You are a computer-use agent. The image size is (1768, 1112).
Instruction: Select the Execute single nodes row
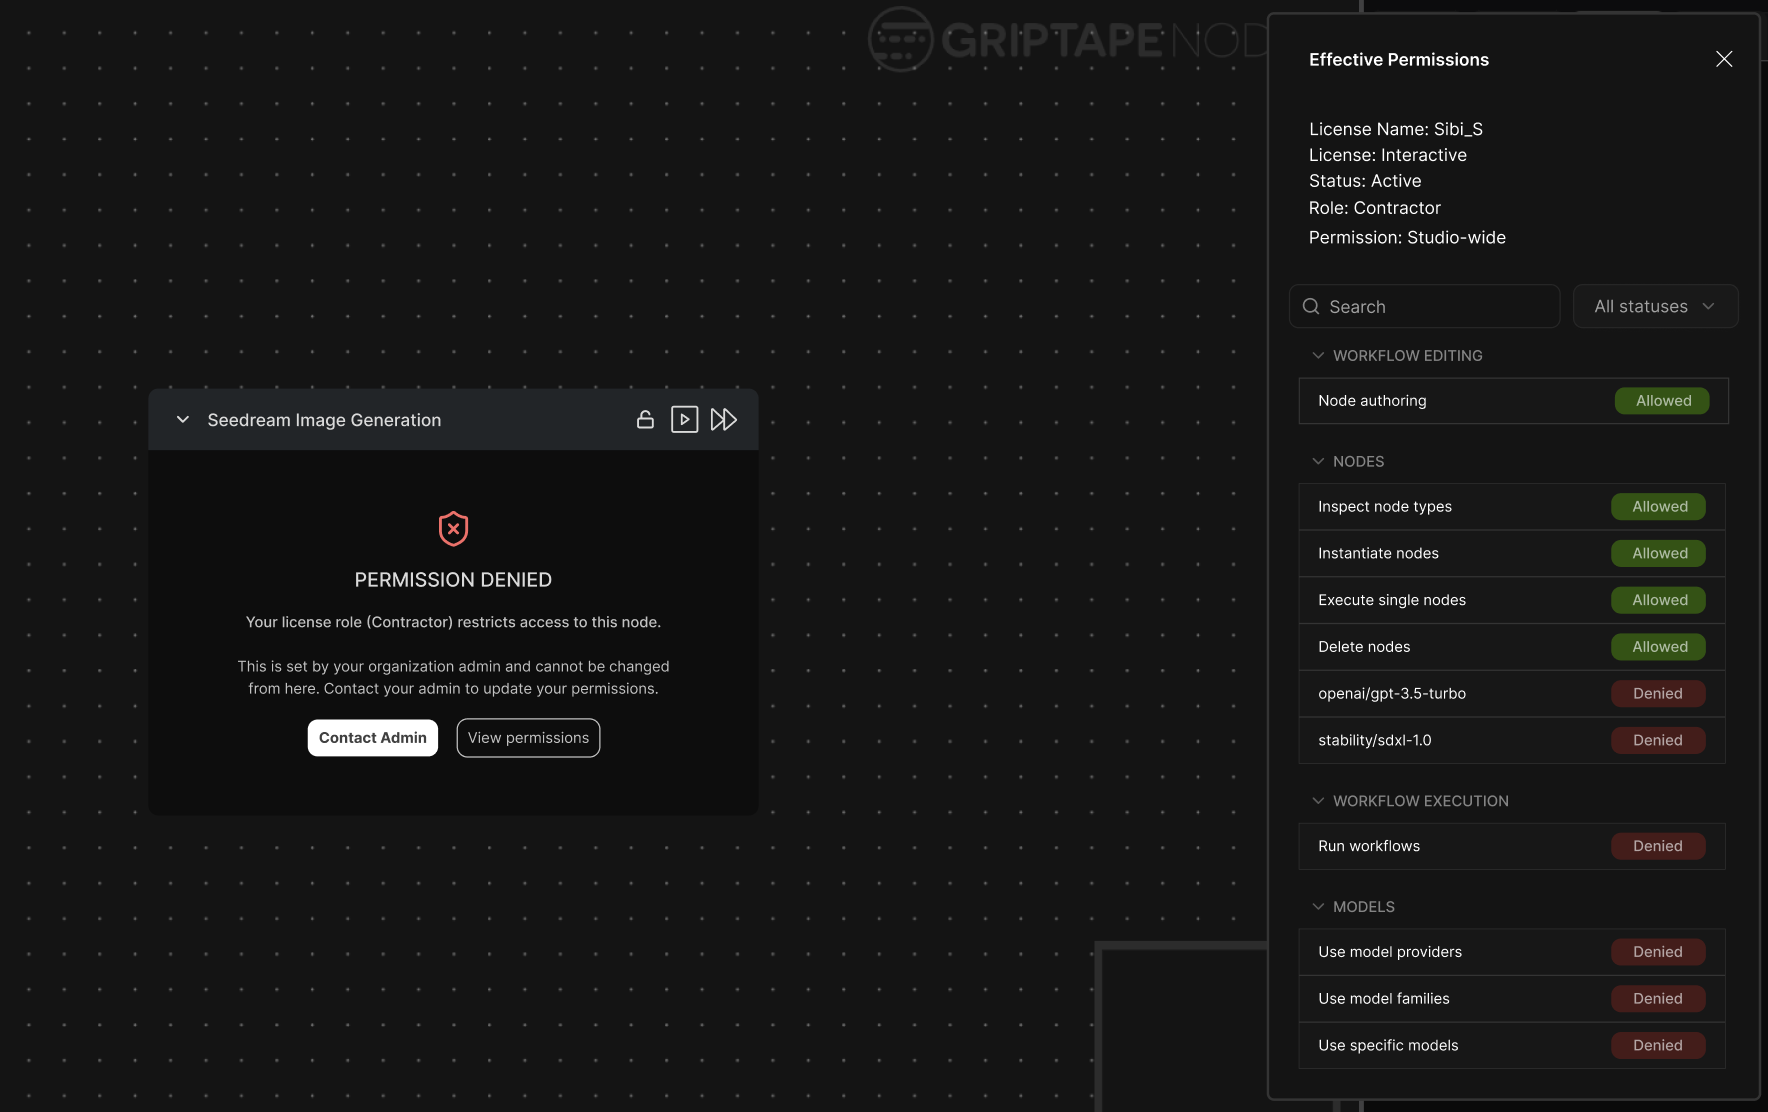[1512, 600]
